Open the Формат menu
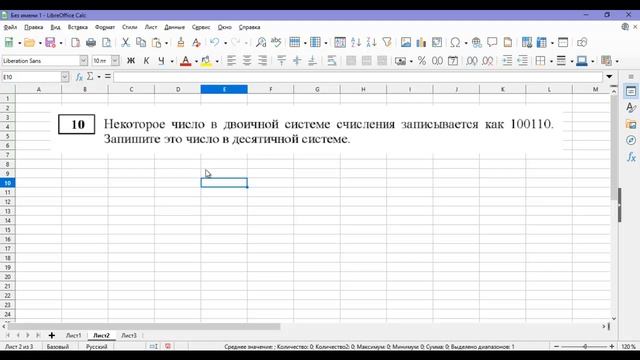The image size is (640, 360). tap(105, 27)
